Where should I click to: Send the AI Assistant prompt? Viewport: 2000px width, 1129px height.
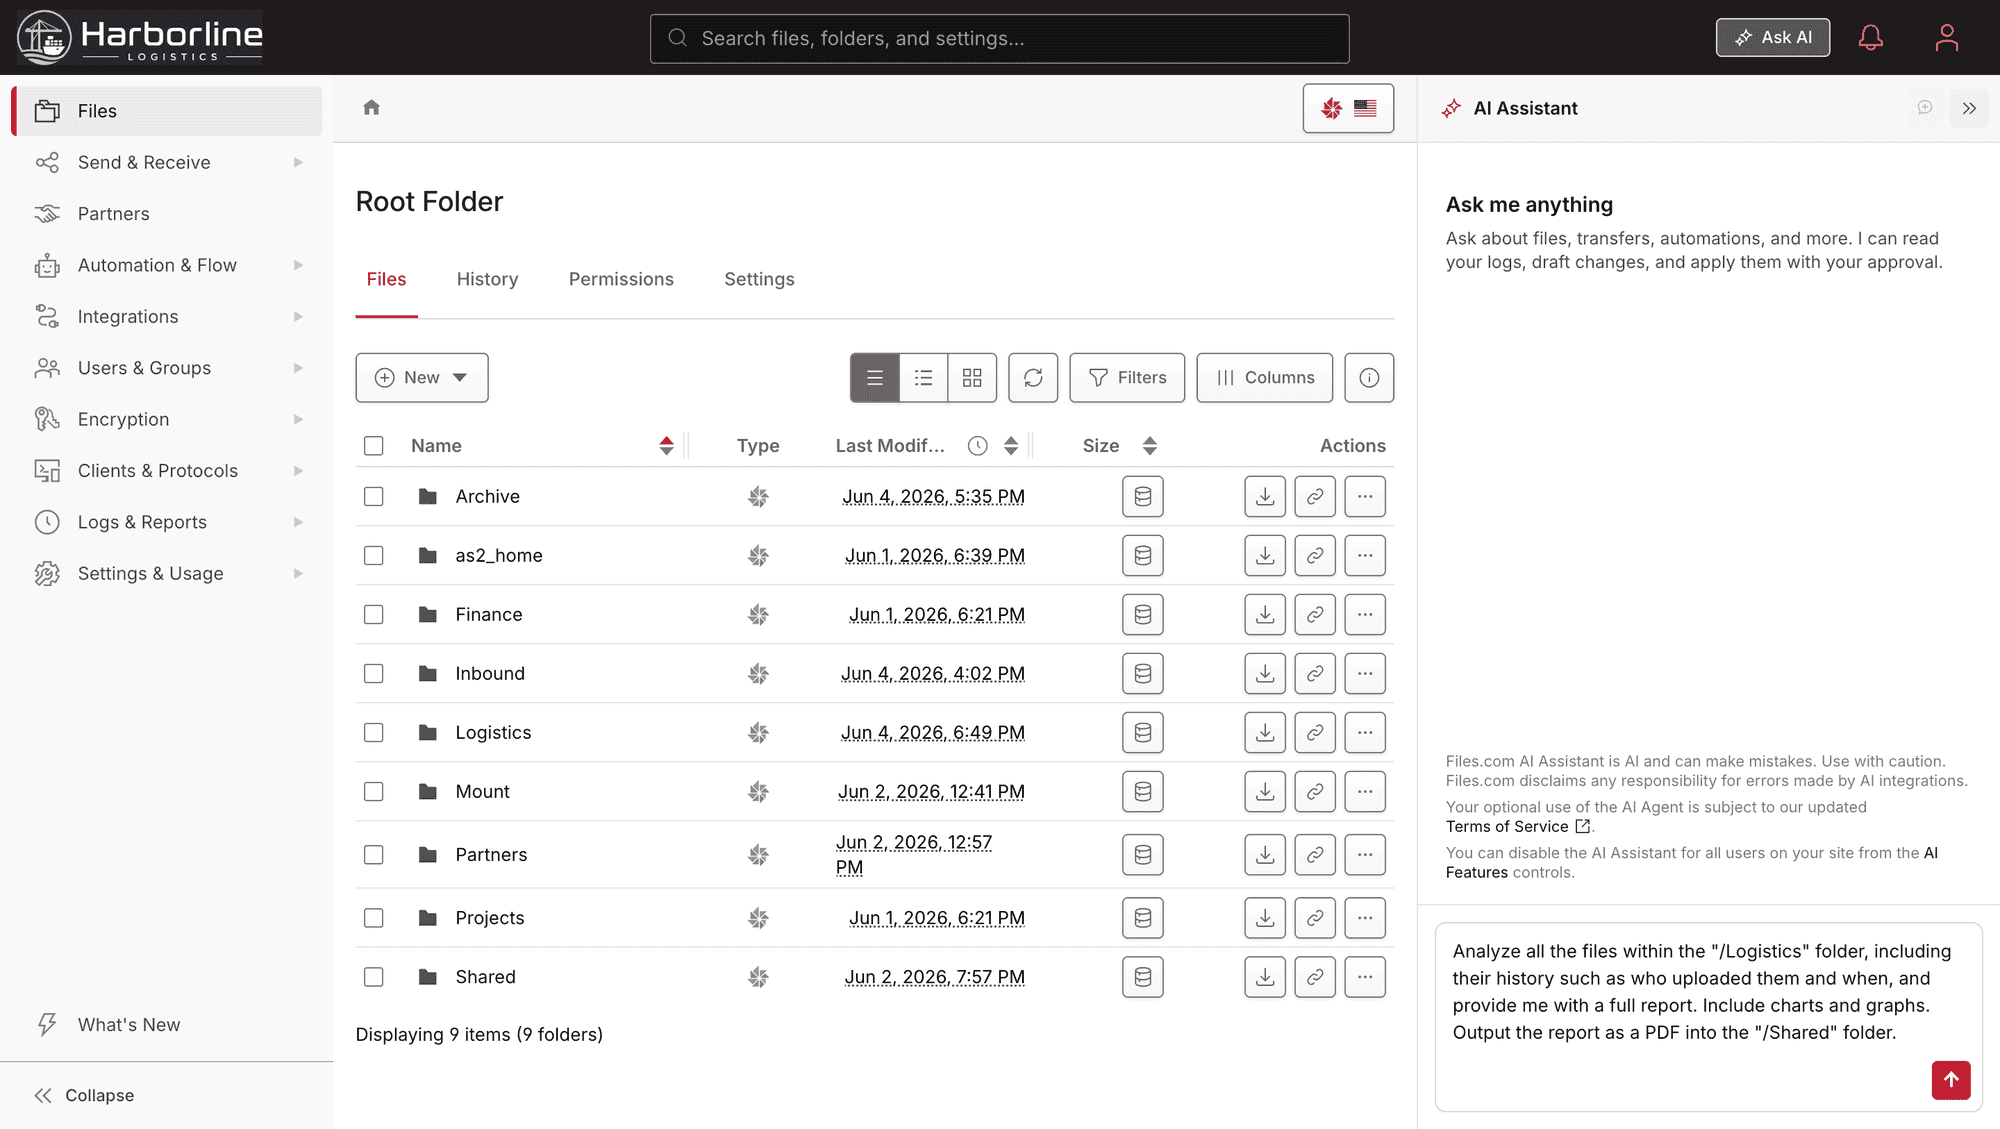[x=1951, y=1080]
